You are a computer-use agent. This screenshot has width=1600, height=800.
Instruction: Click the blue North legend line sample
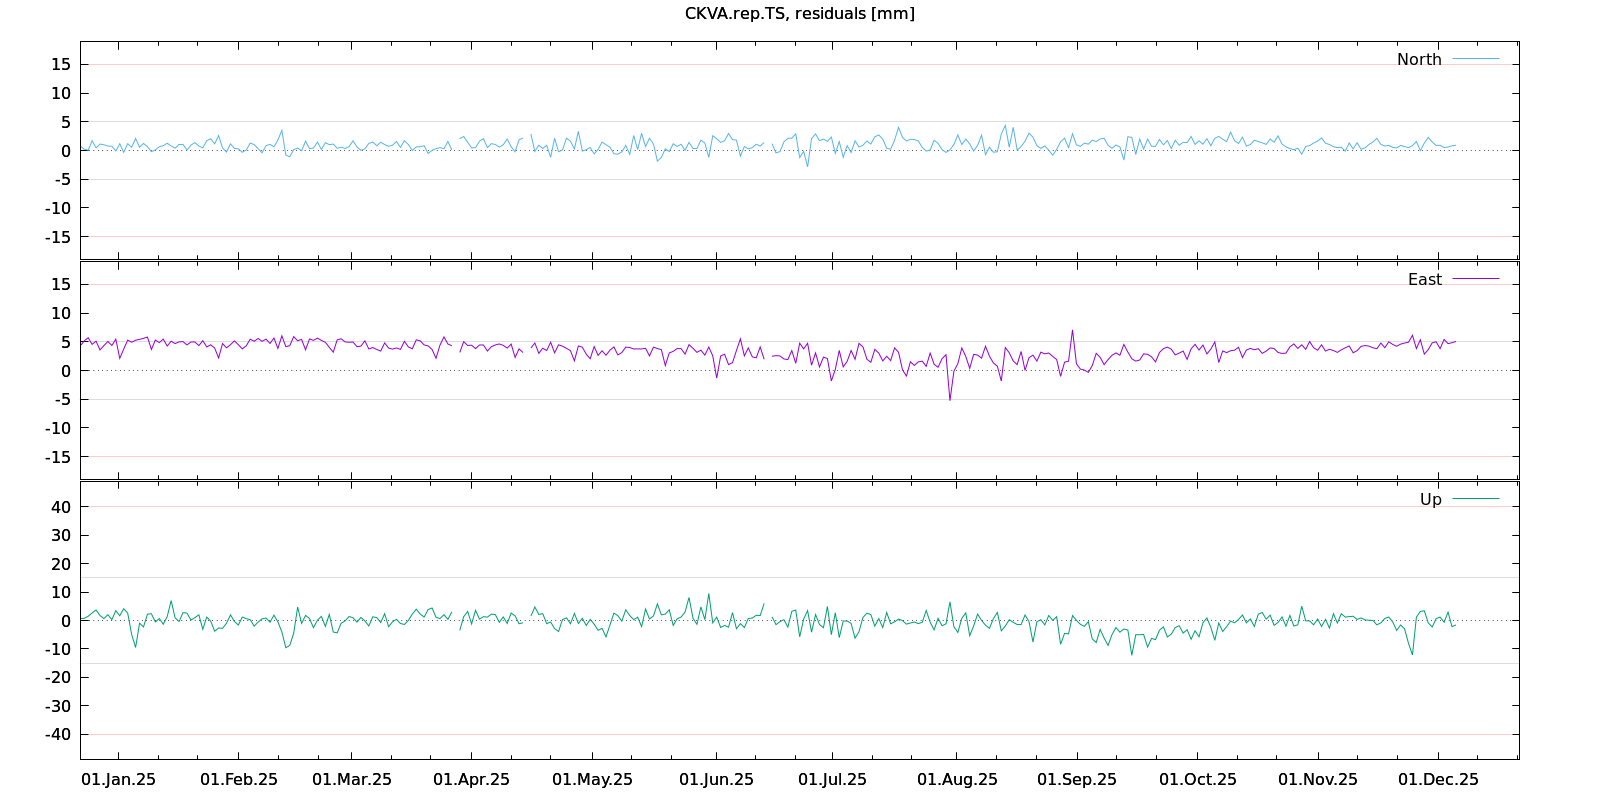coord(1475,59)
